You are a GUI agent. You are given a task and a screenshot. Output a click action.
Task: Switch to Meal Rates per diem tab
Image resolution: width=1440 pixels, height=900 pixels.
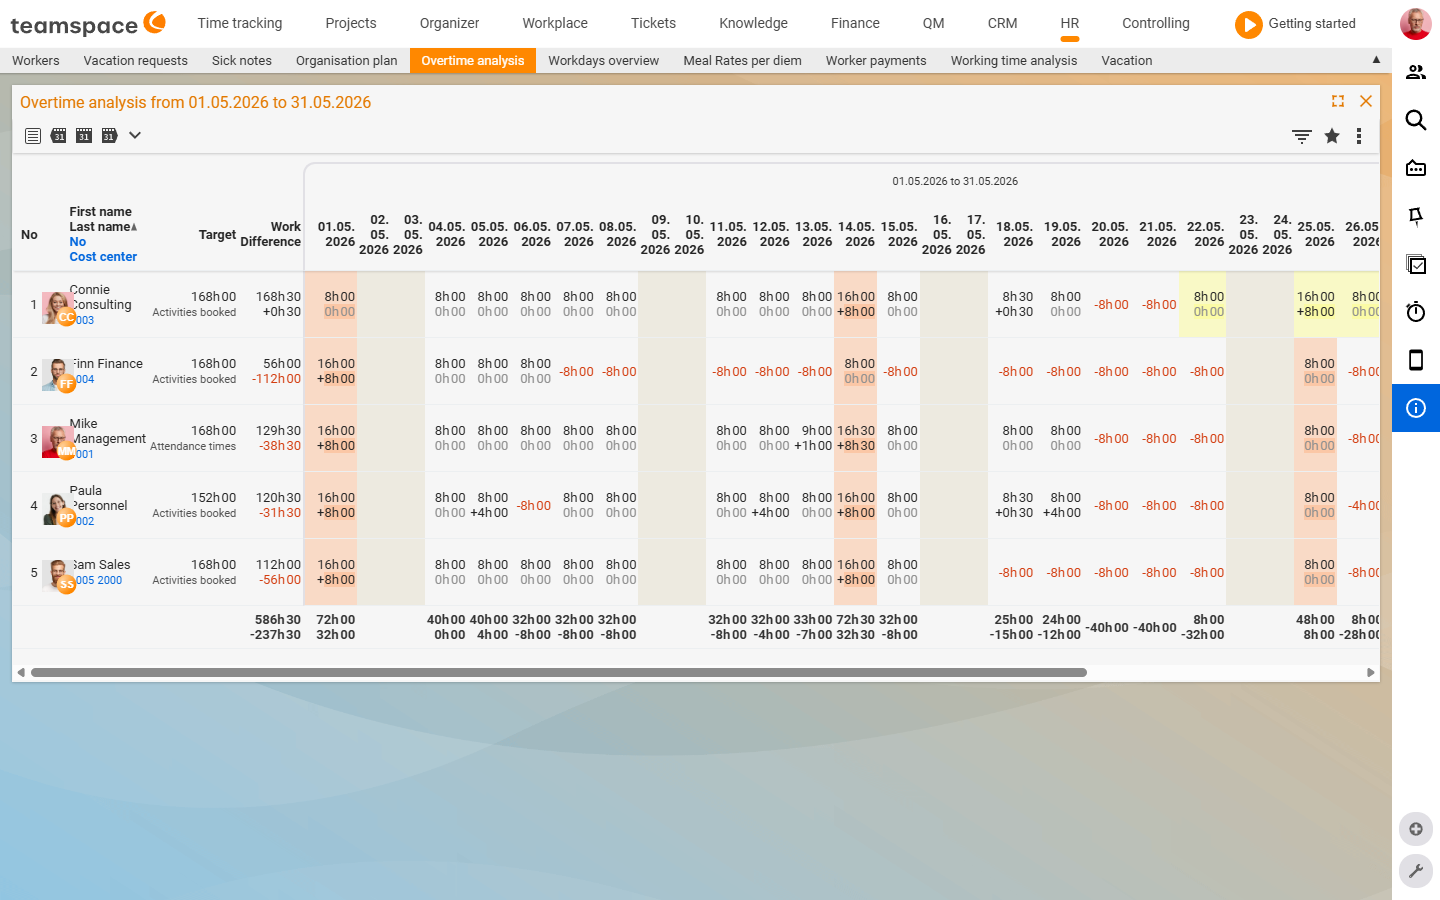click(742, 61)
